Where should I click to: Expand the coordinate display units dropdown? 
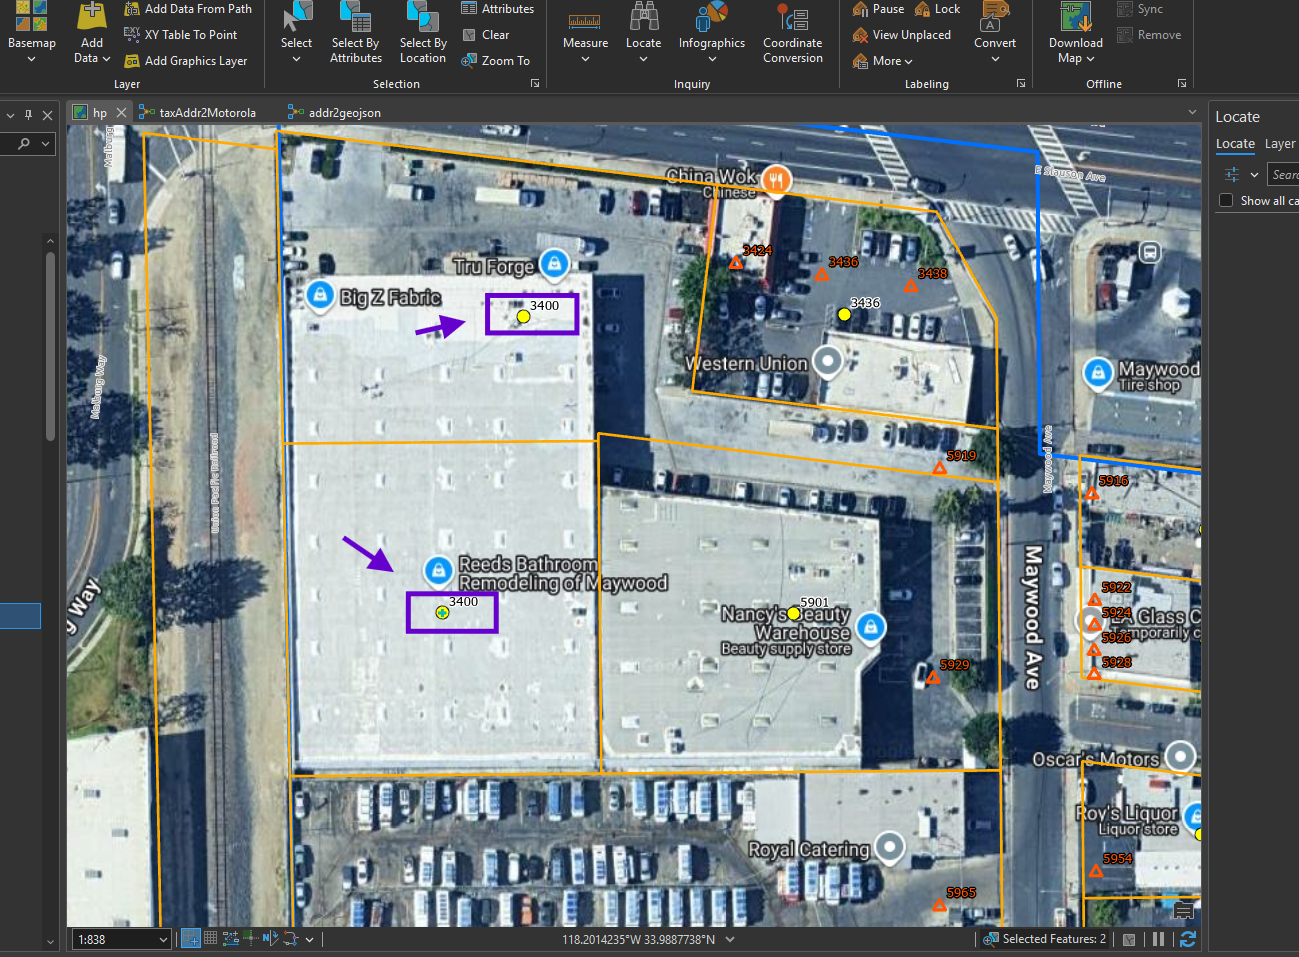click(x=730, y=940)
